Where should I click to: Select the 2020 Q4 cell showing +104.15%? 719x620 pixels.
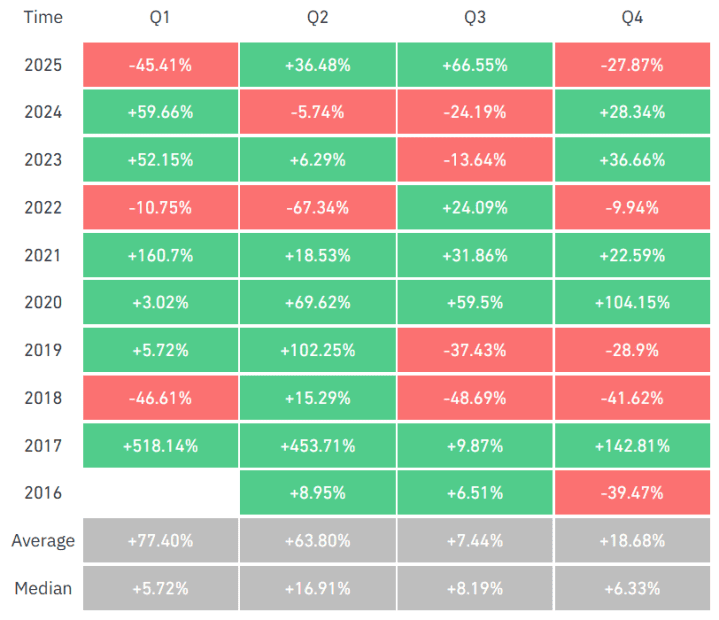pyautogui.click(x=635, y=302)
